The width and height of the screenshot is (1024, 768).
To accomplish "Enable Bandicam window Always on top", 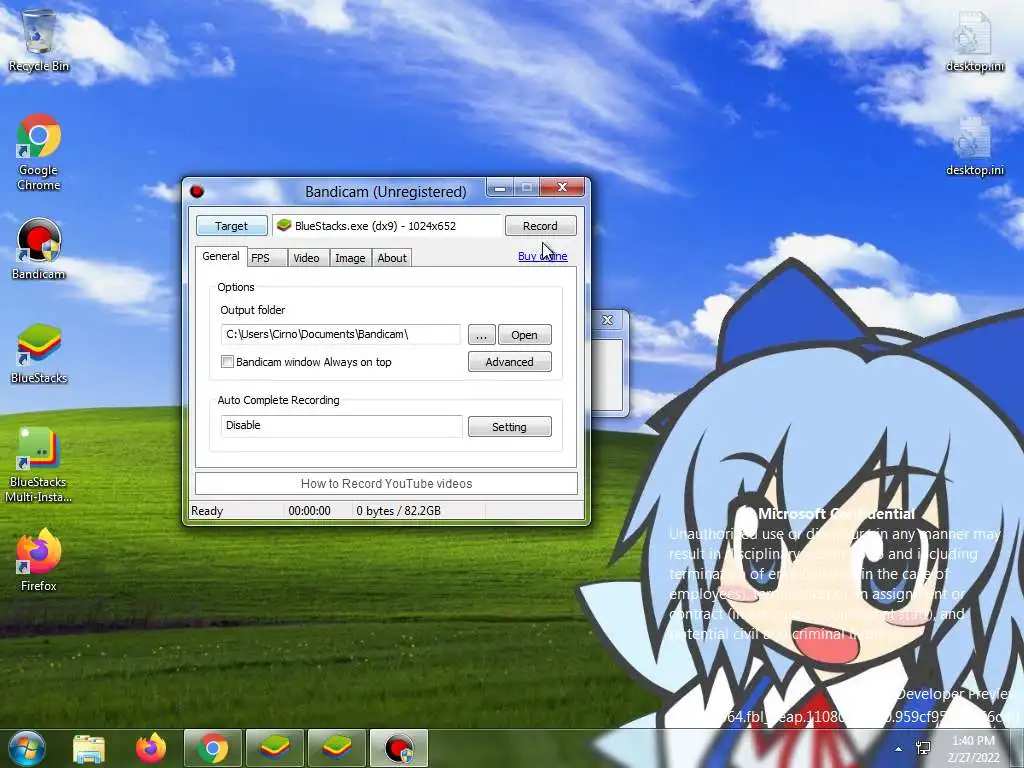I will coord(227,361).
